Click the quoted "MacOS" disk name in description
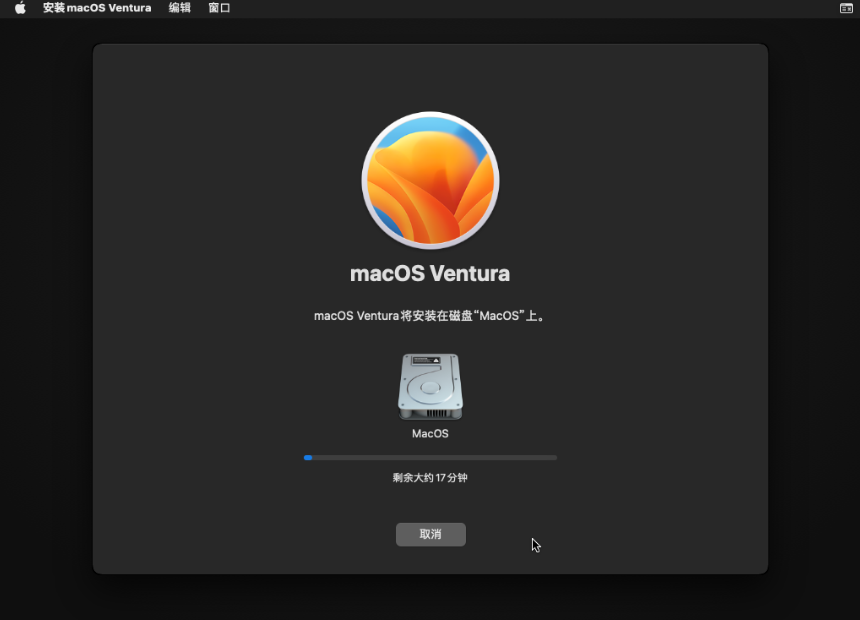This screenshot has width=860, height=620. [500, 316]
